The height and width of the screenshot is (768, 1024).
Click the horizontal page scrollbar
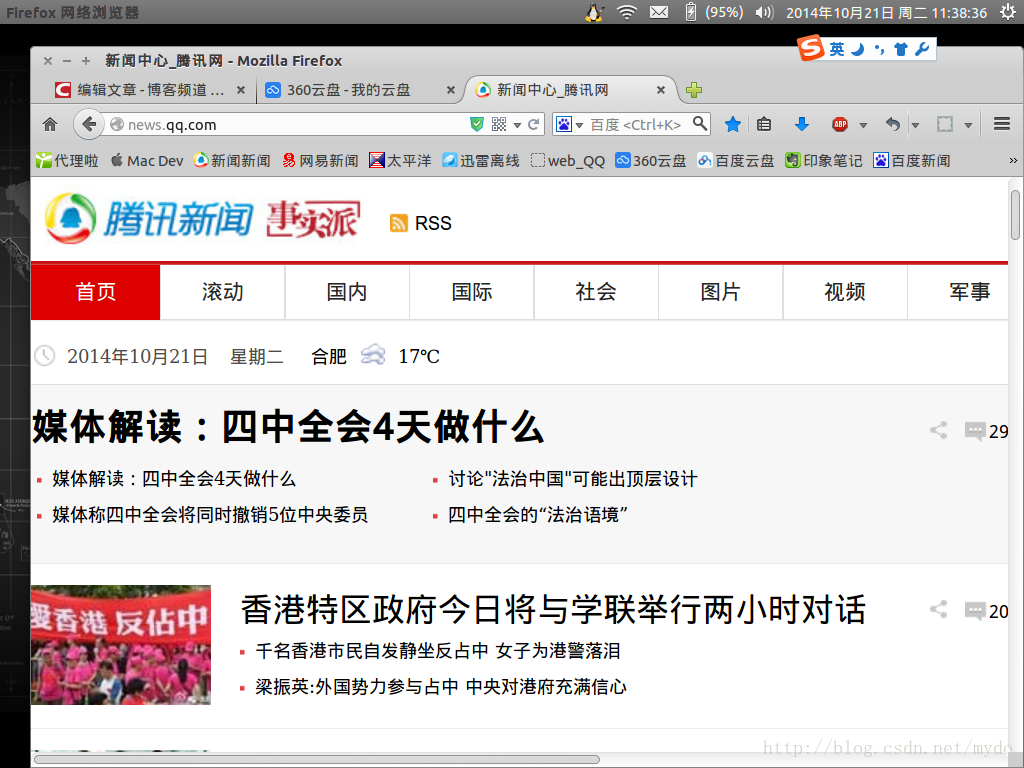coord(317,760)
